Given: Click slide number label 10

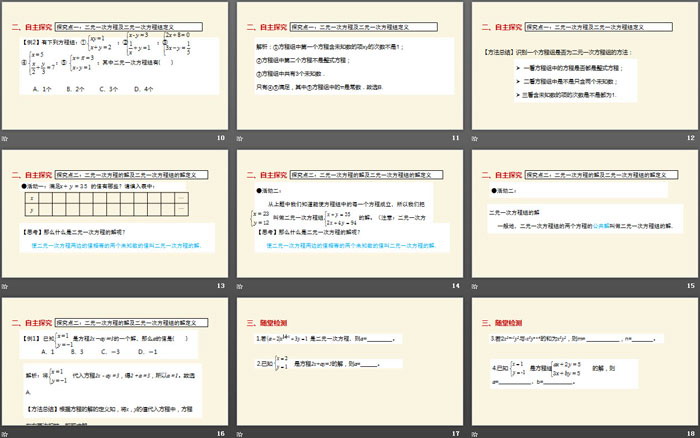Looking at the screenshot, I should (221, 138).
